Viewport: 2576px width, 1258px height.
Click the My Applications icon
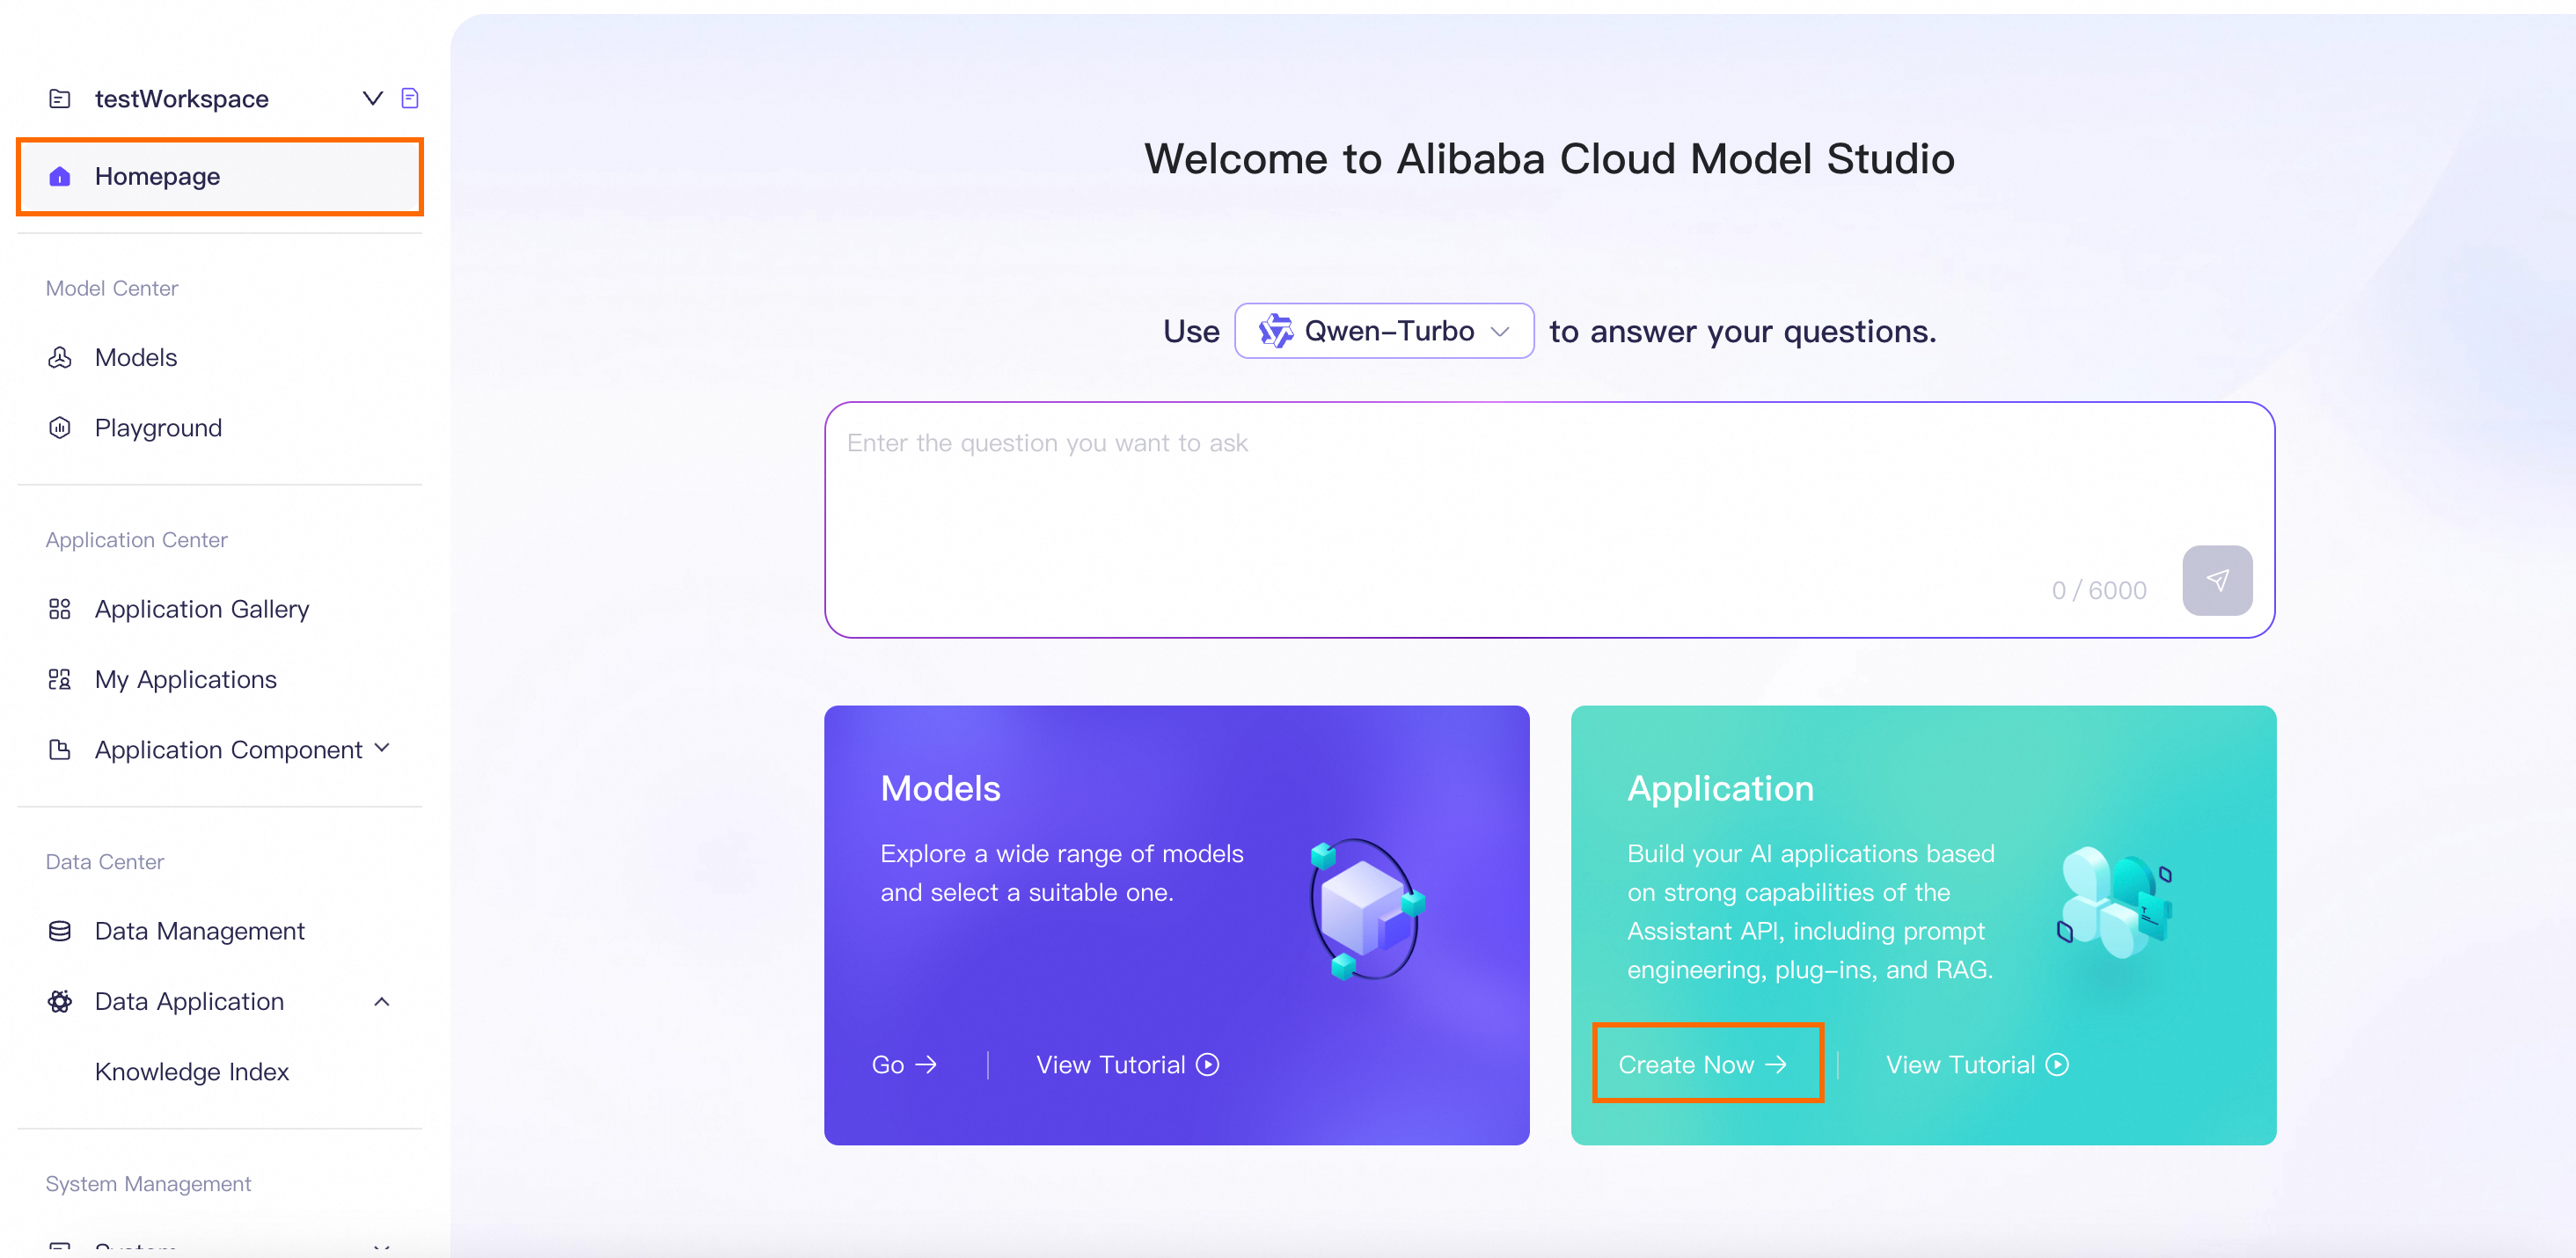(60, 680)
